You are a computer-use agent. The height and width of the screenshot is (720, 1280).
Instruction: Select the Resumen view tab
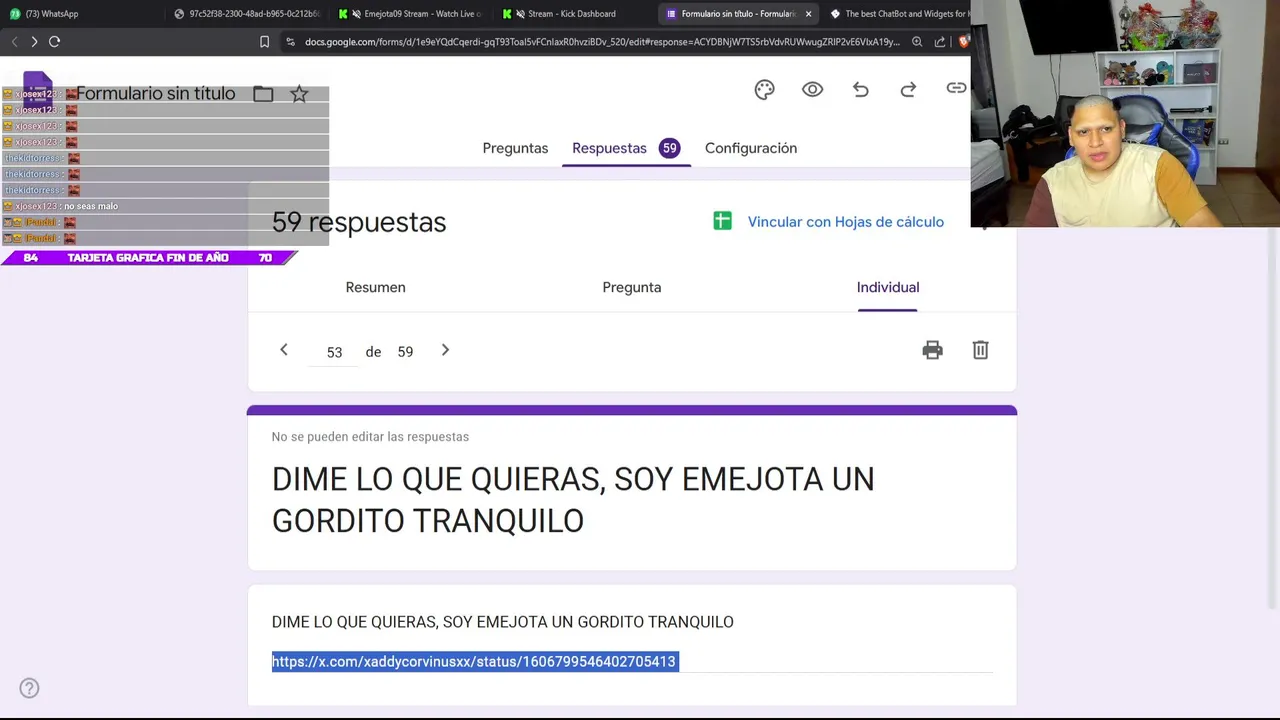pyautogui.click(x=375, y=287)
